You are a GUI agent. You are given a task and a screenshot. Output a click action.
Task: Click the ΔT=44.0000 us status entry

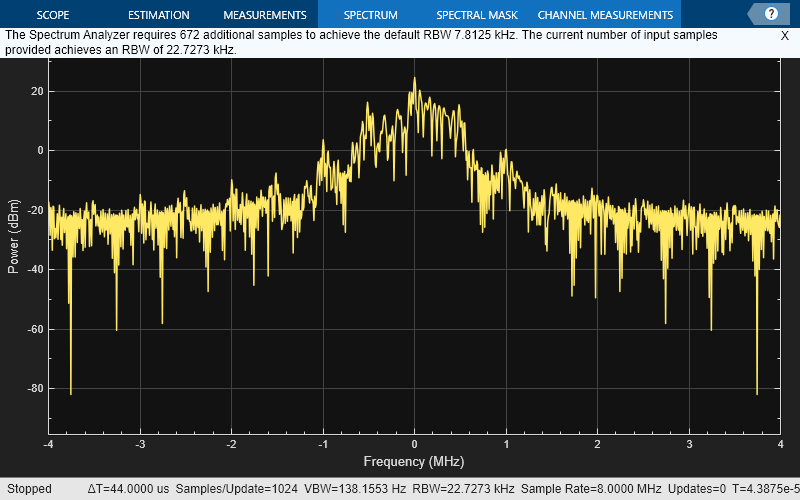[x=128, y=489]
